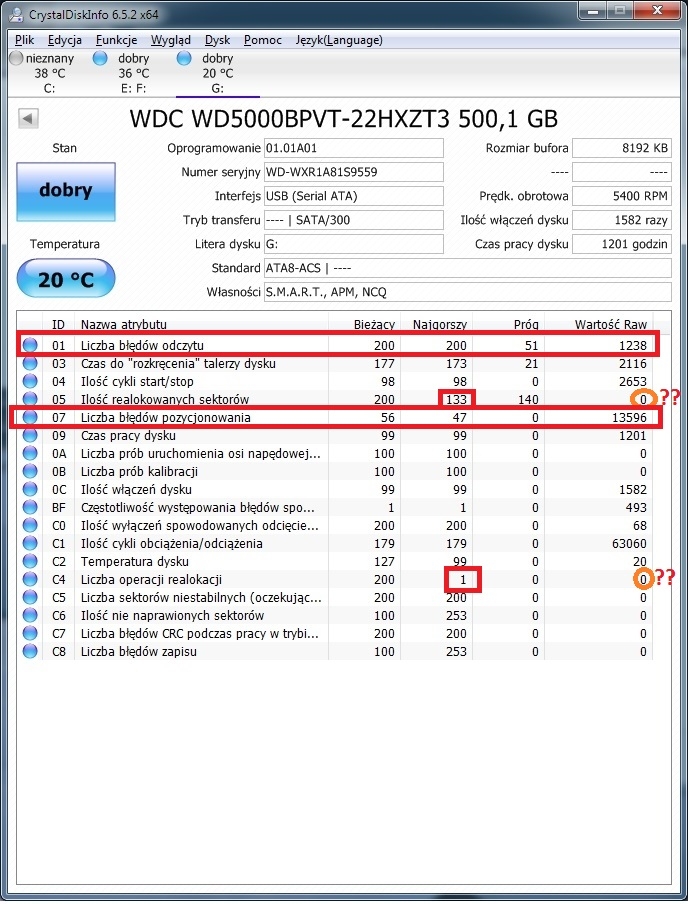
Task: Click status icon of attribute 09 row
Action: [x=30, y=435]
